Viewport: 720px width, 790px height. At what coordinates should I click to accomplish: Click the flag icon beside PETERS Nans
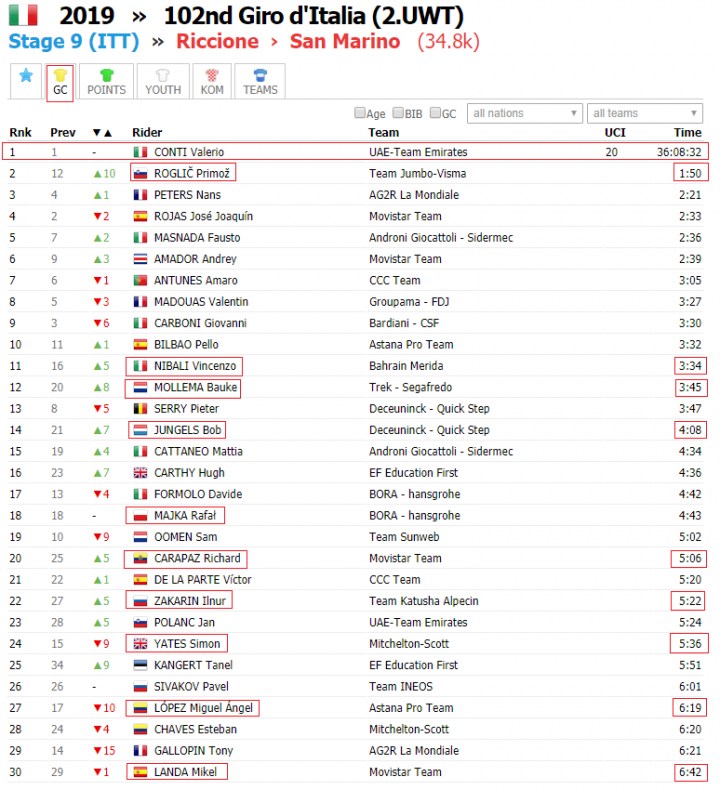[x=140, y=195]
